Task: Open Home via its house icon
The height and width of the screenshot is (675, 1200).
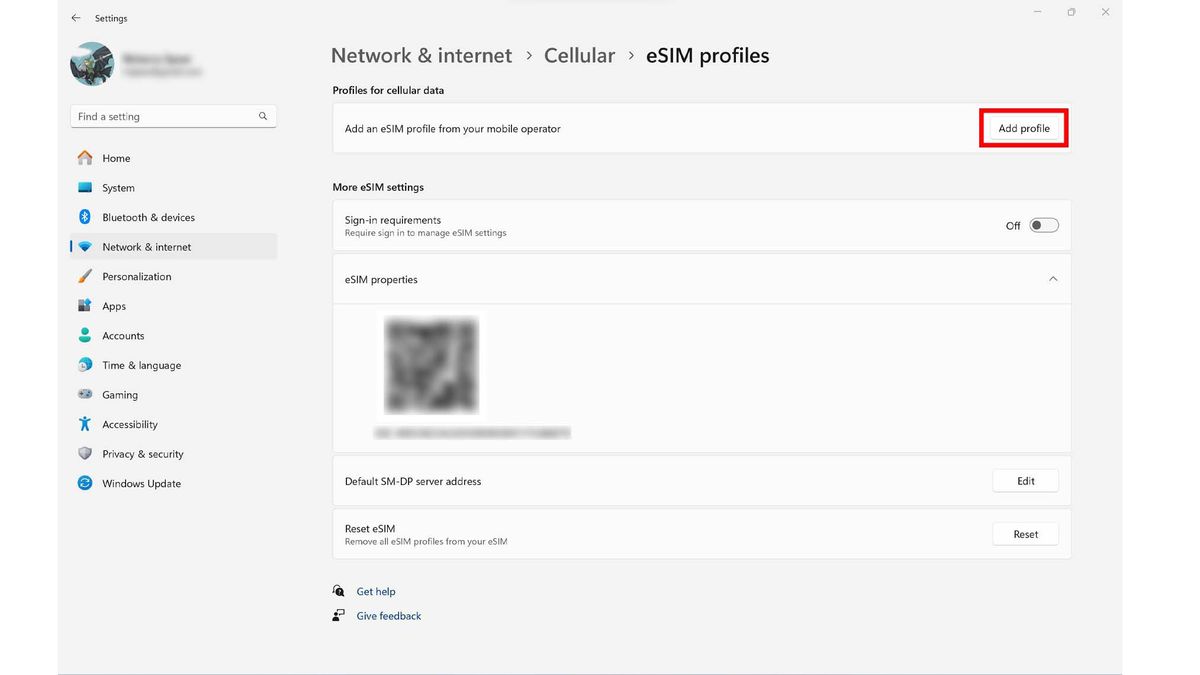Action: (85, 158)
